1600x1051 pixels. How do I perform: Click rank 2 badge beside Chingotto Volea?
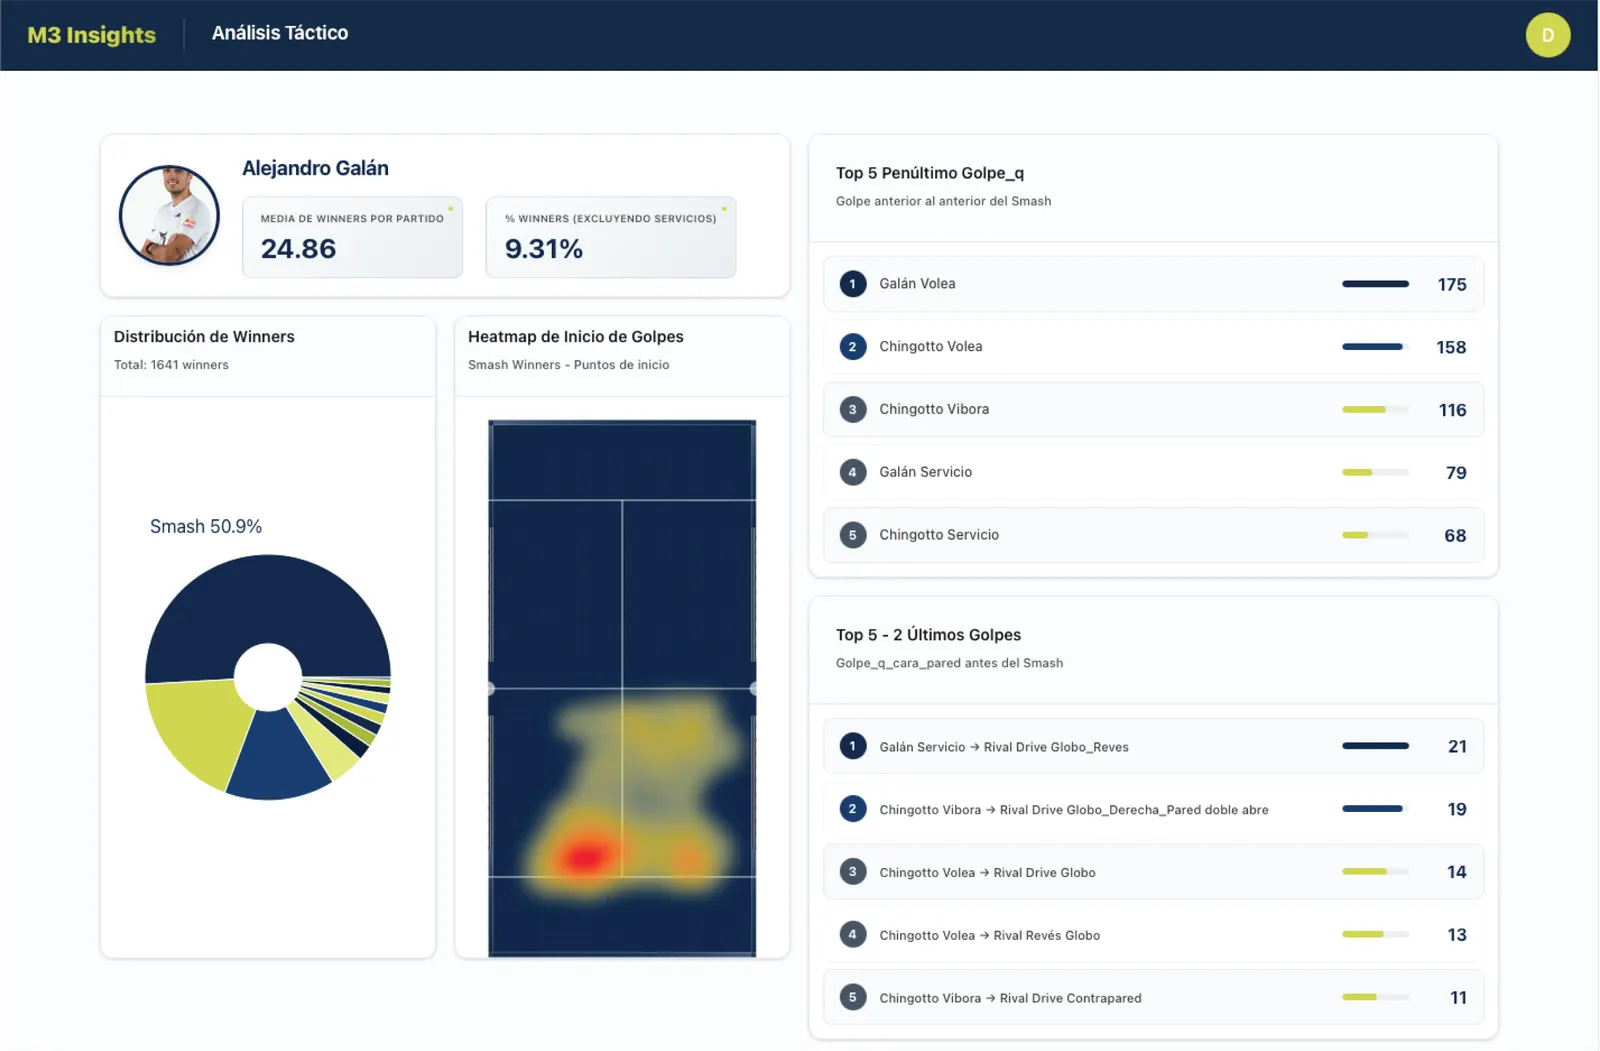852,347
